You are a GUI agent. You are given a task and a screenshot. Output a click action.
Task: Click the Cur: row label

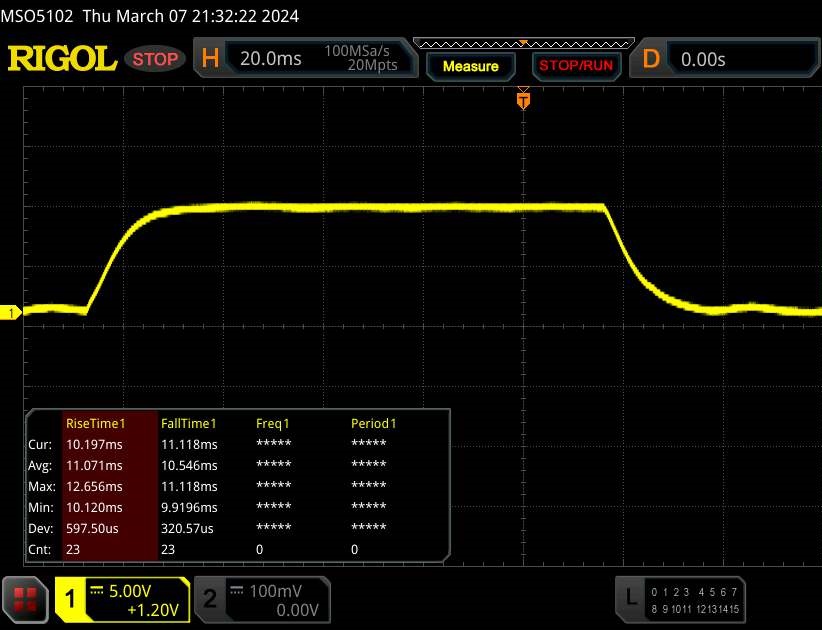40,444
